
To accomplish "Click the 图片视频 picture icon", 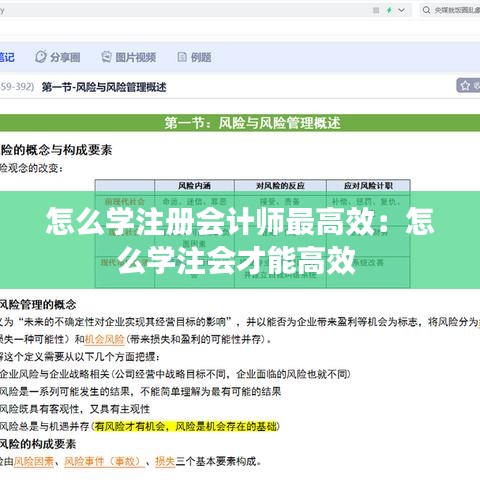I will tap(106, 57).
